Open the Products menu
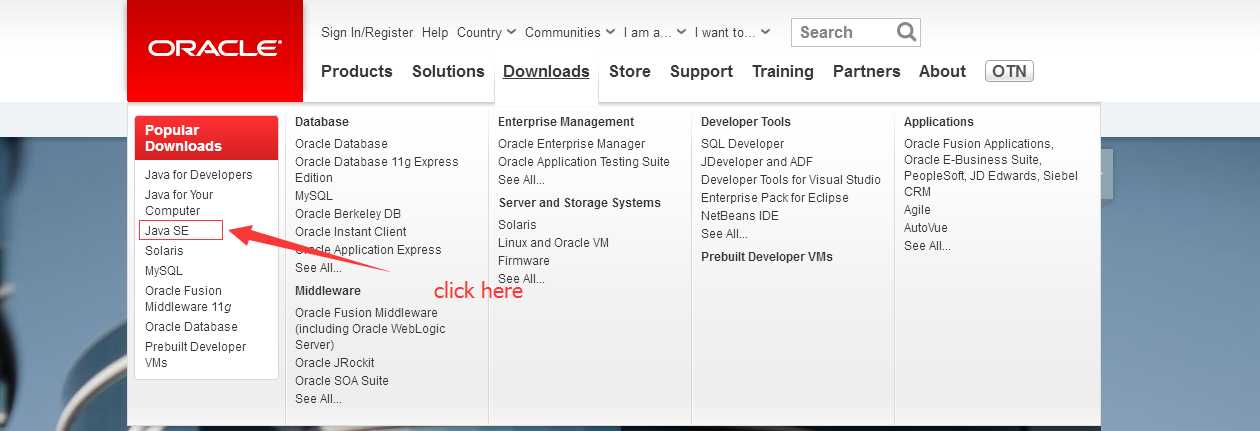This screenshot has width=1260, height=431. point(356,71)
